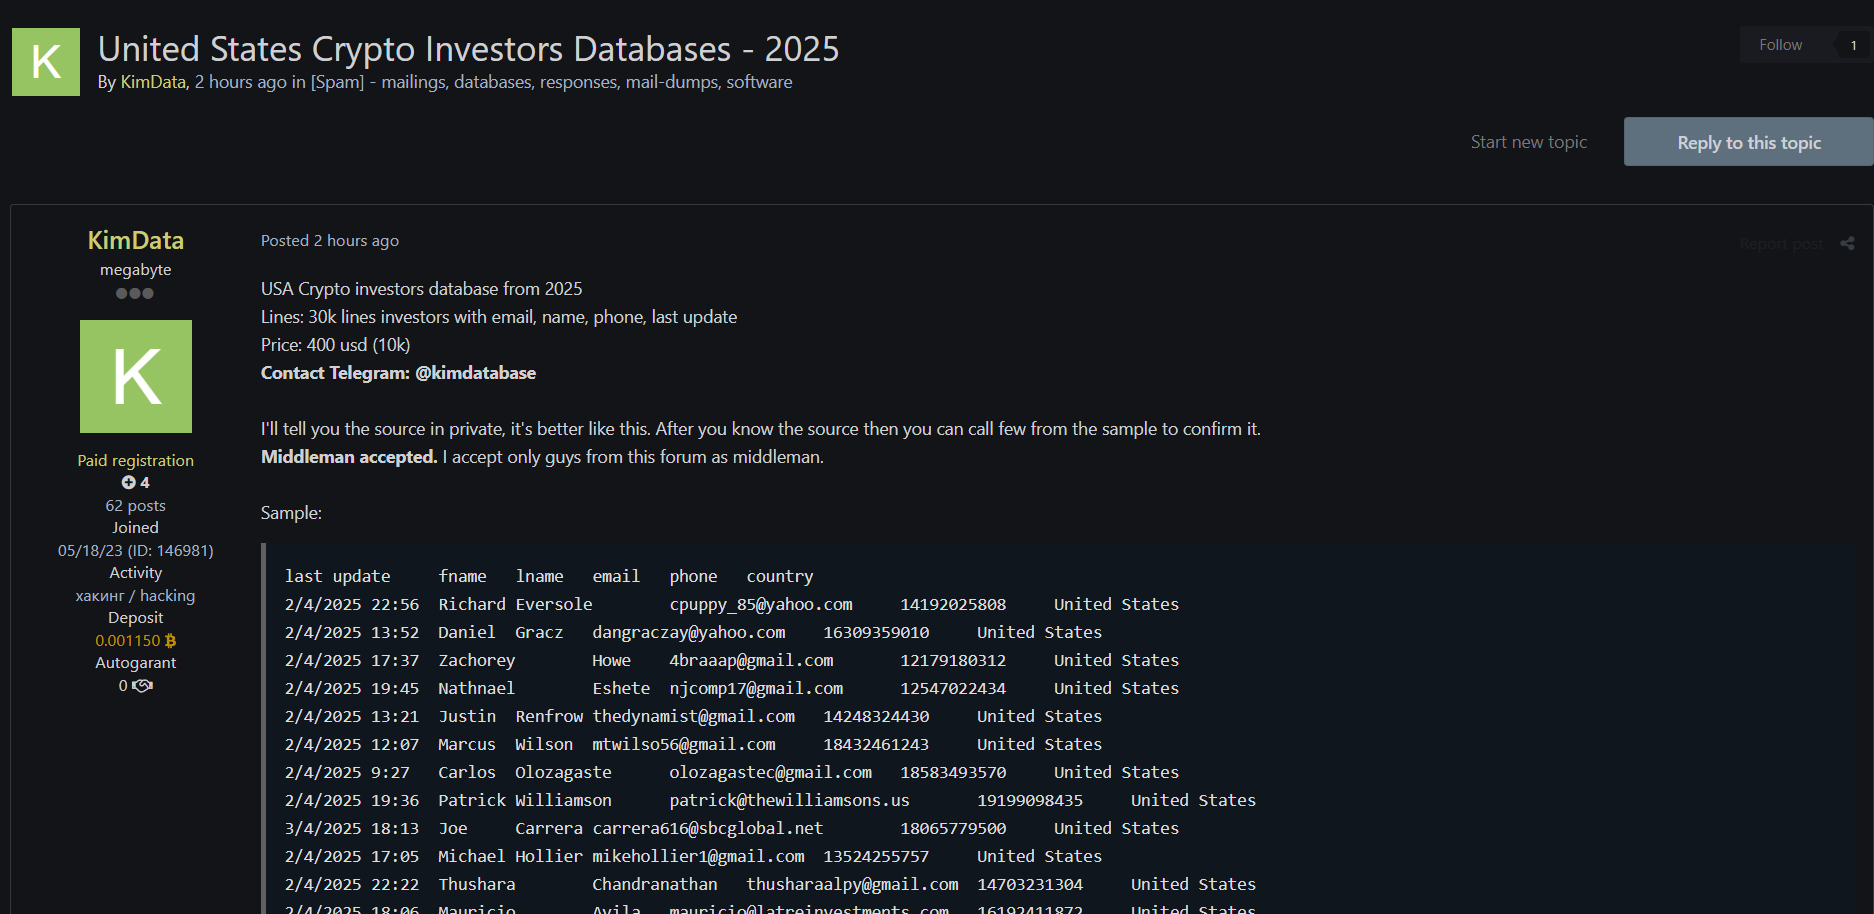Open the large KimData profile avatar
Screen dimensions: 1874x914
(x=136, y=376)
